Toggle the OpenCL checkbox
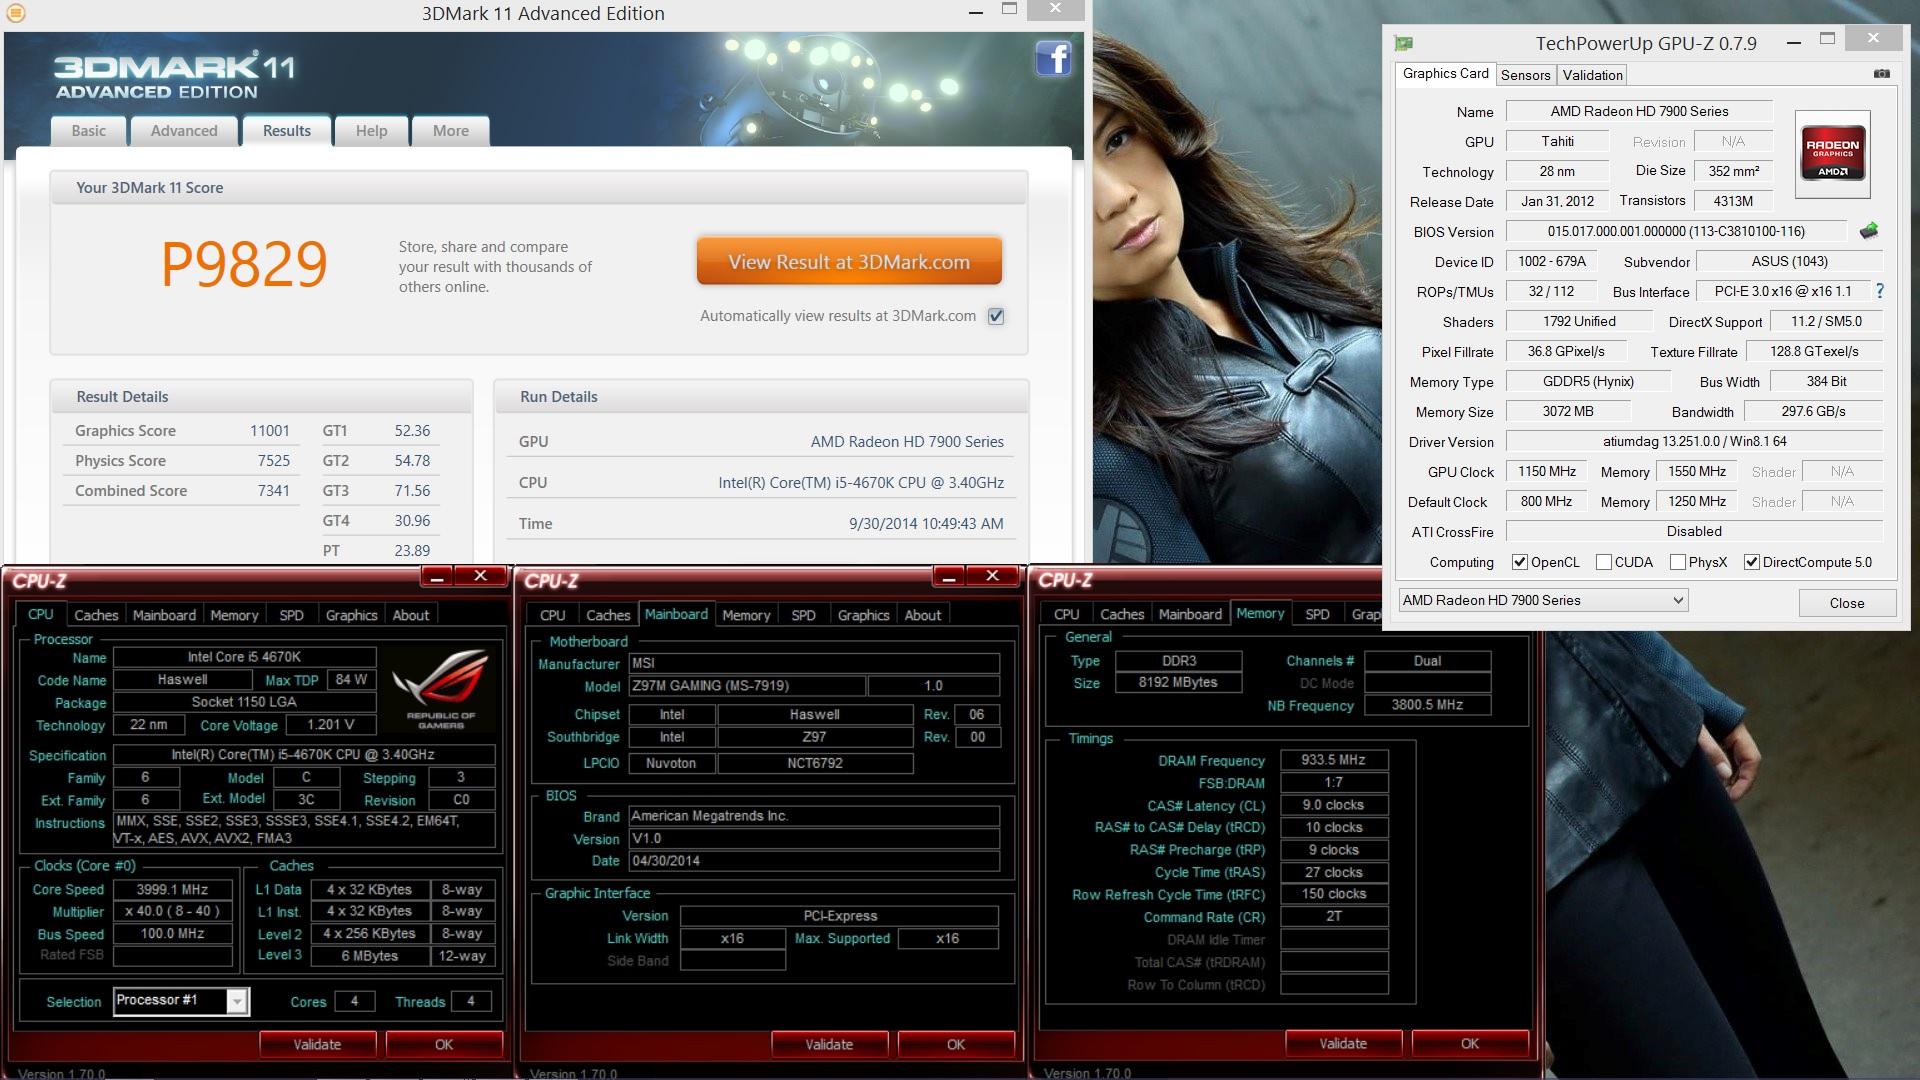Image resolution: width=1920 pixels, height=1080 pixels. [1520, 562]
